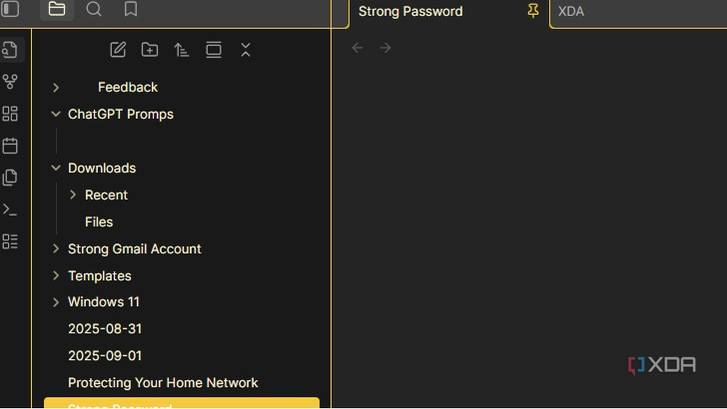
Task: Open the 2025-08-31 note
Action: 104,329
